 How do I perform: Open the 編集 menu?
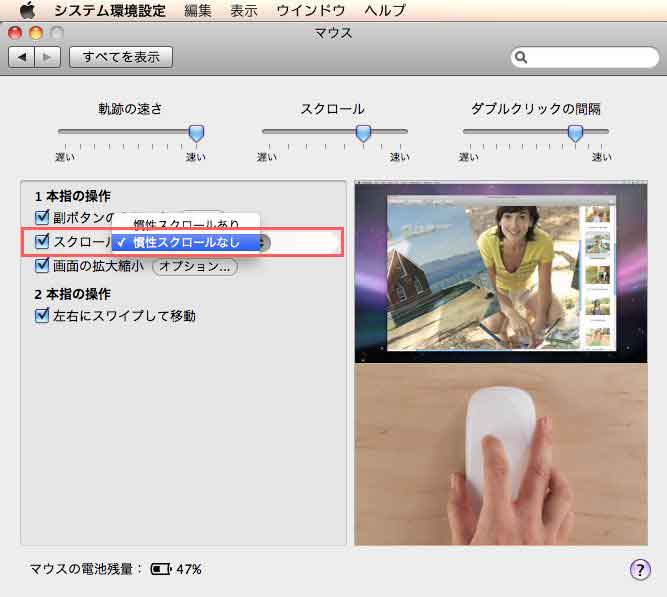pyautogui.click(x=198, y=11)
